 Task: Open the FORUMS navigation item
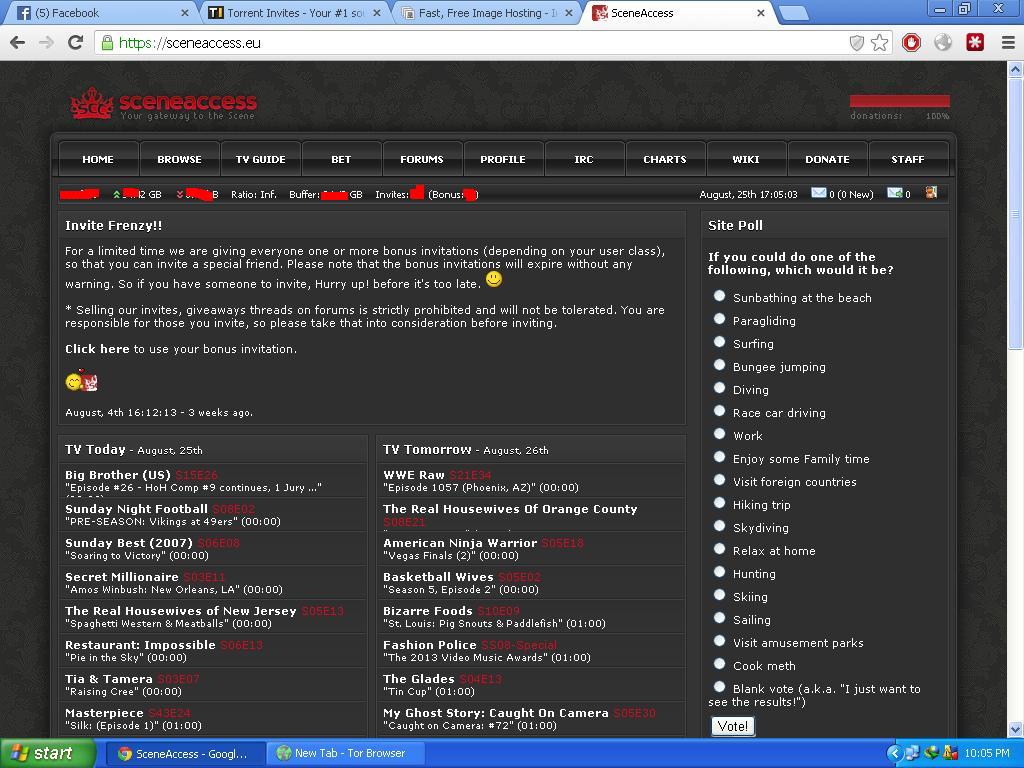422,159
